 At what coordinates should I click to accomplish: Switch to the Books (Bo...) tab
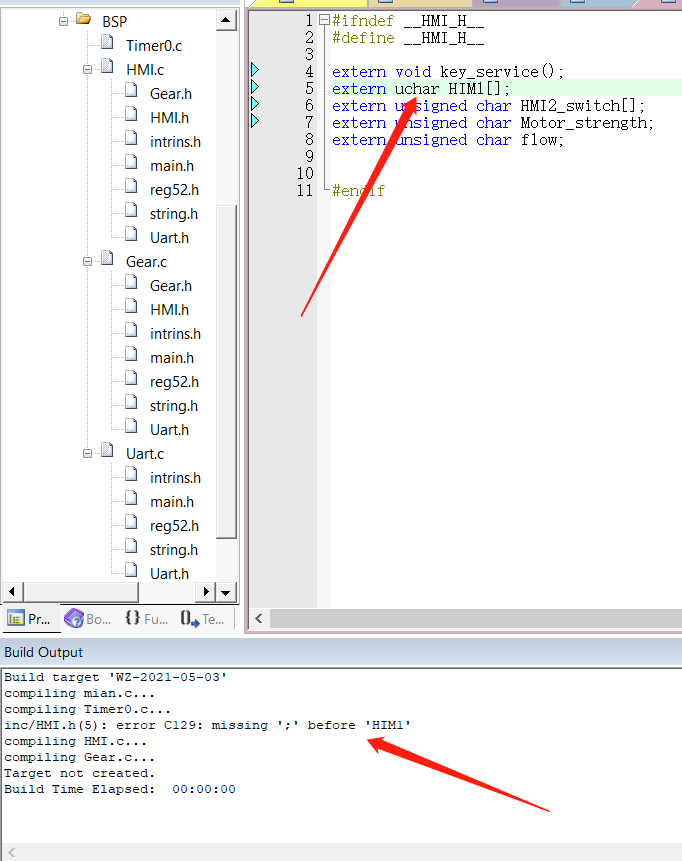click(x=88, y=619)
